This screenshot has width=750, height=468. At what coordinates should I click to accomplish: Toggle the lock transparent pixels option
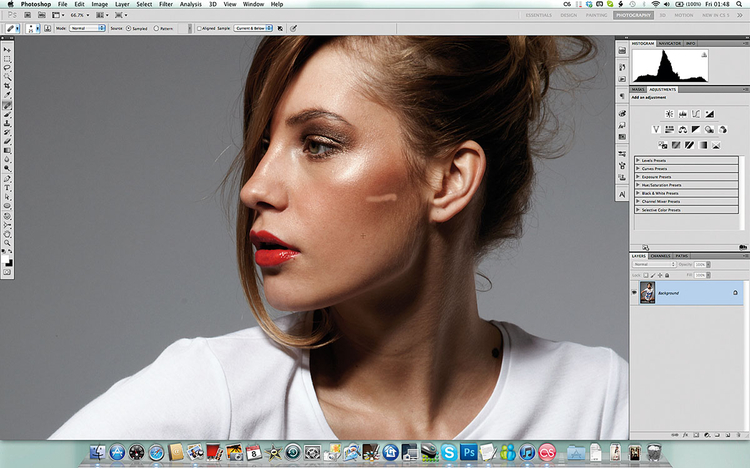click(x=646, y=275)
